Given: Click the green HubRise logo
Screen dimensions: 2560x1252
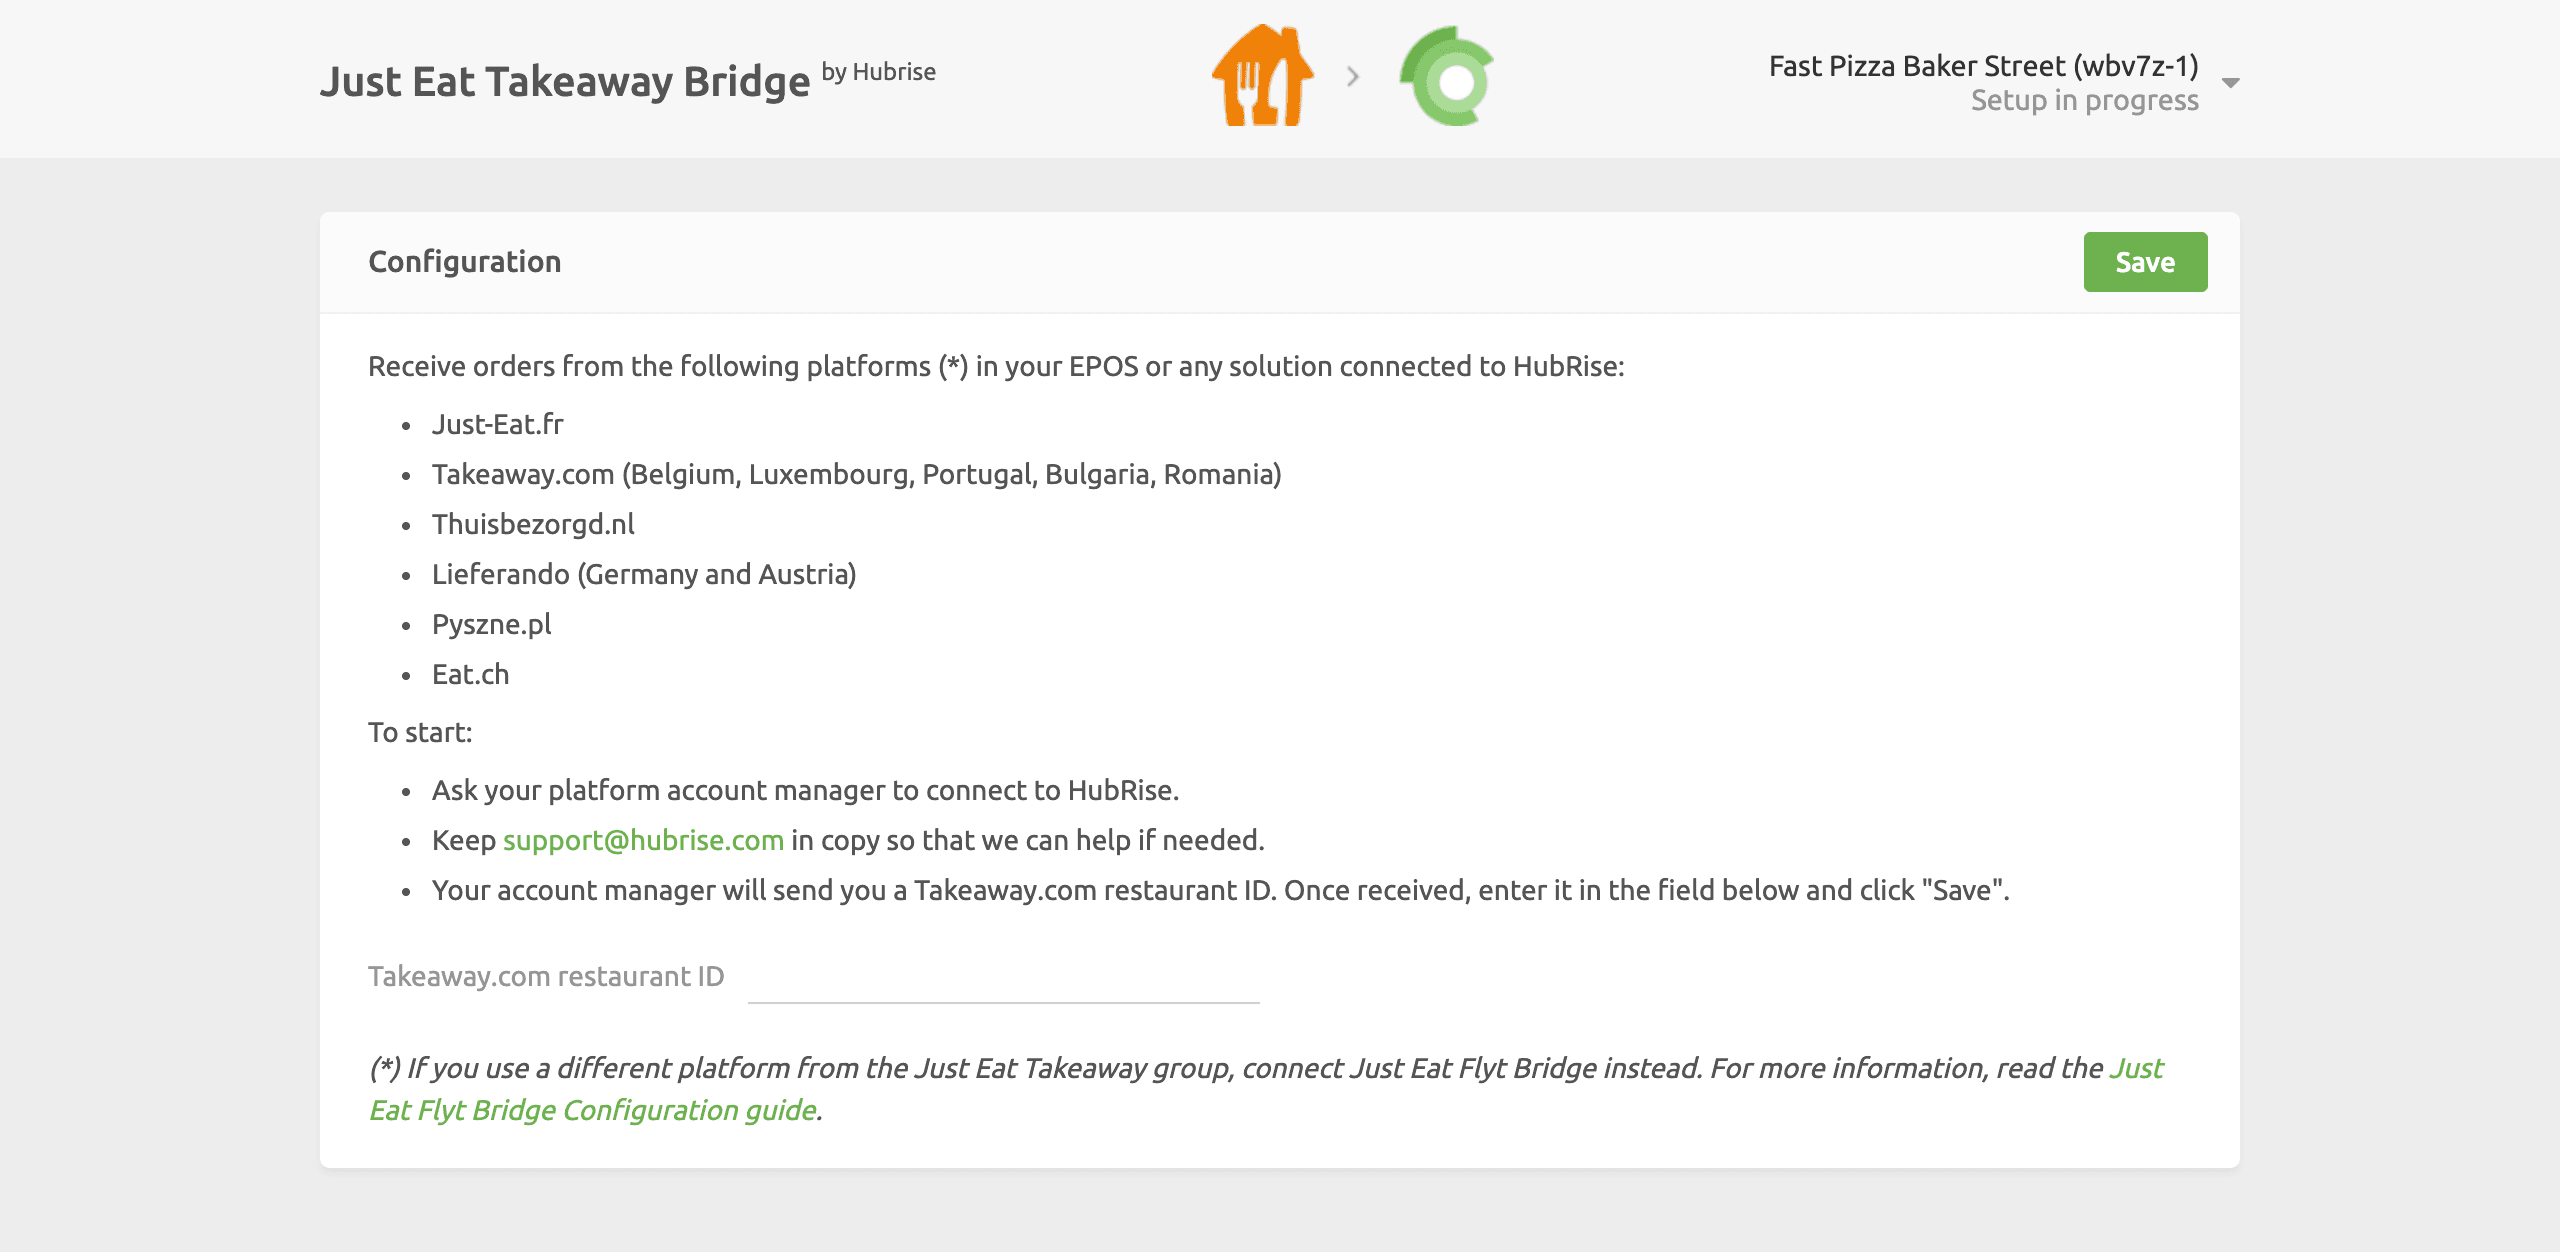Looking at the screenshot, I should pyautogui.click(x=1447, y=76).
